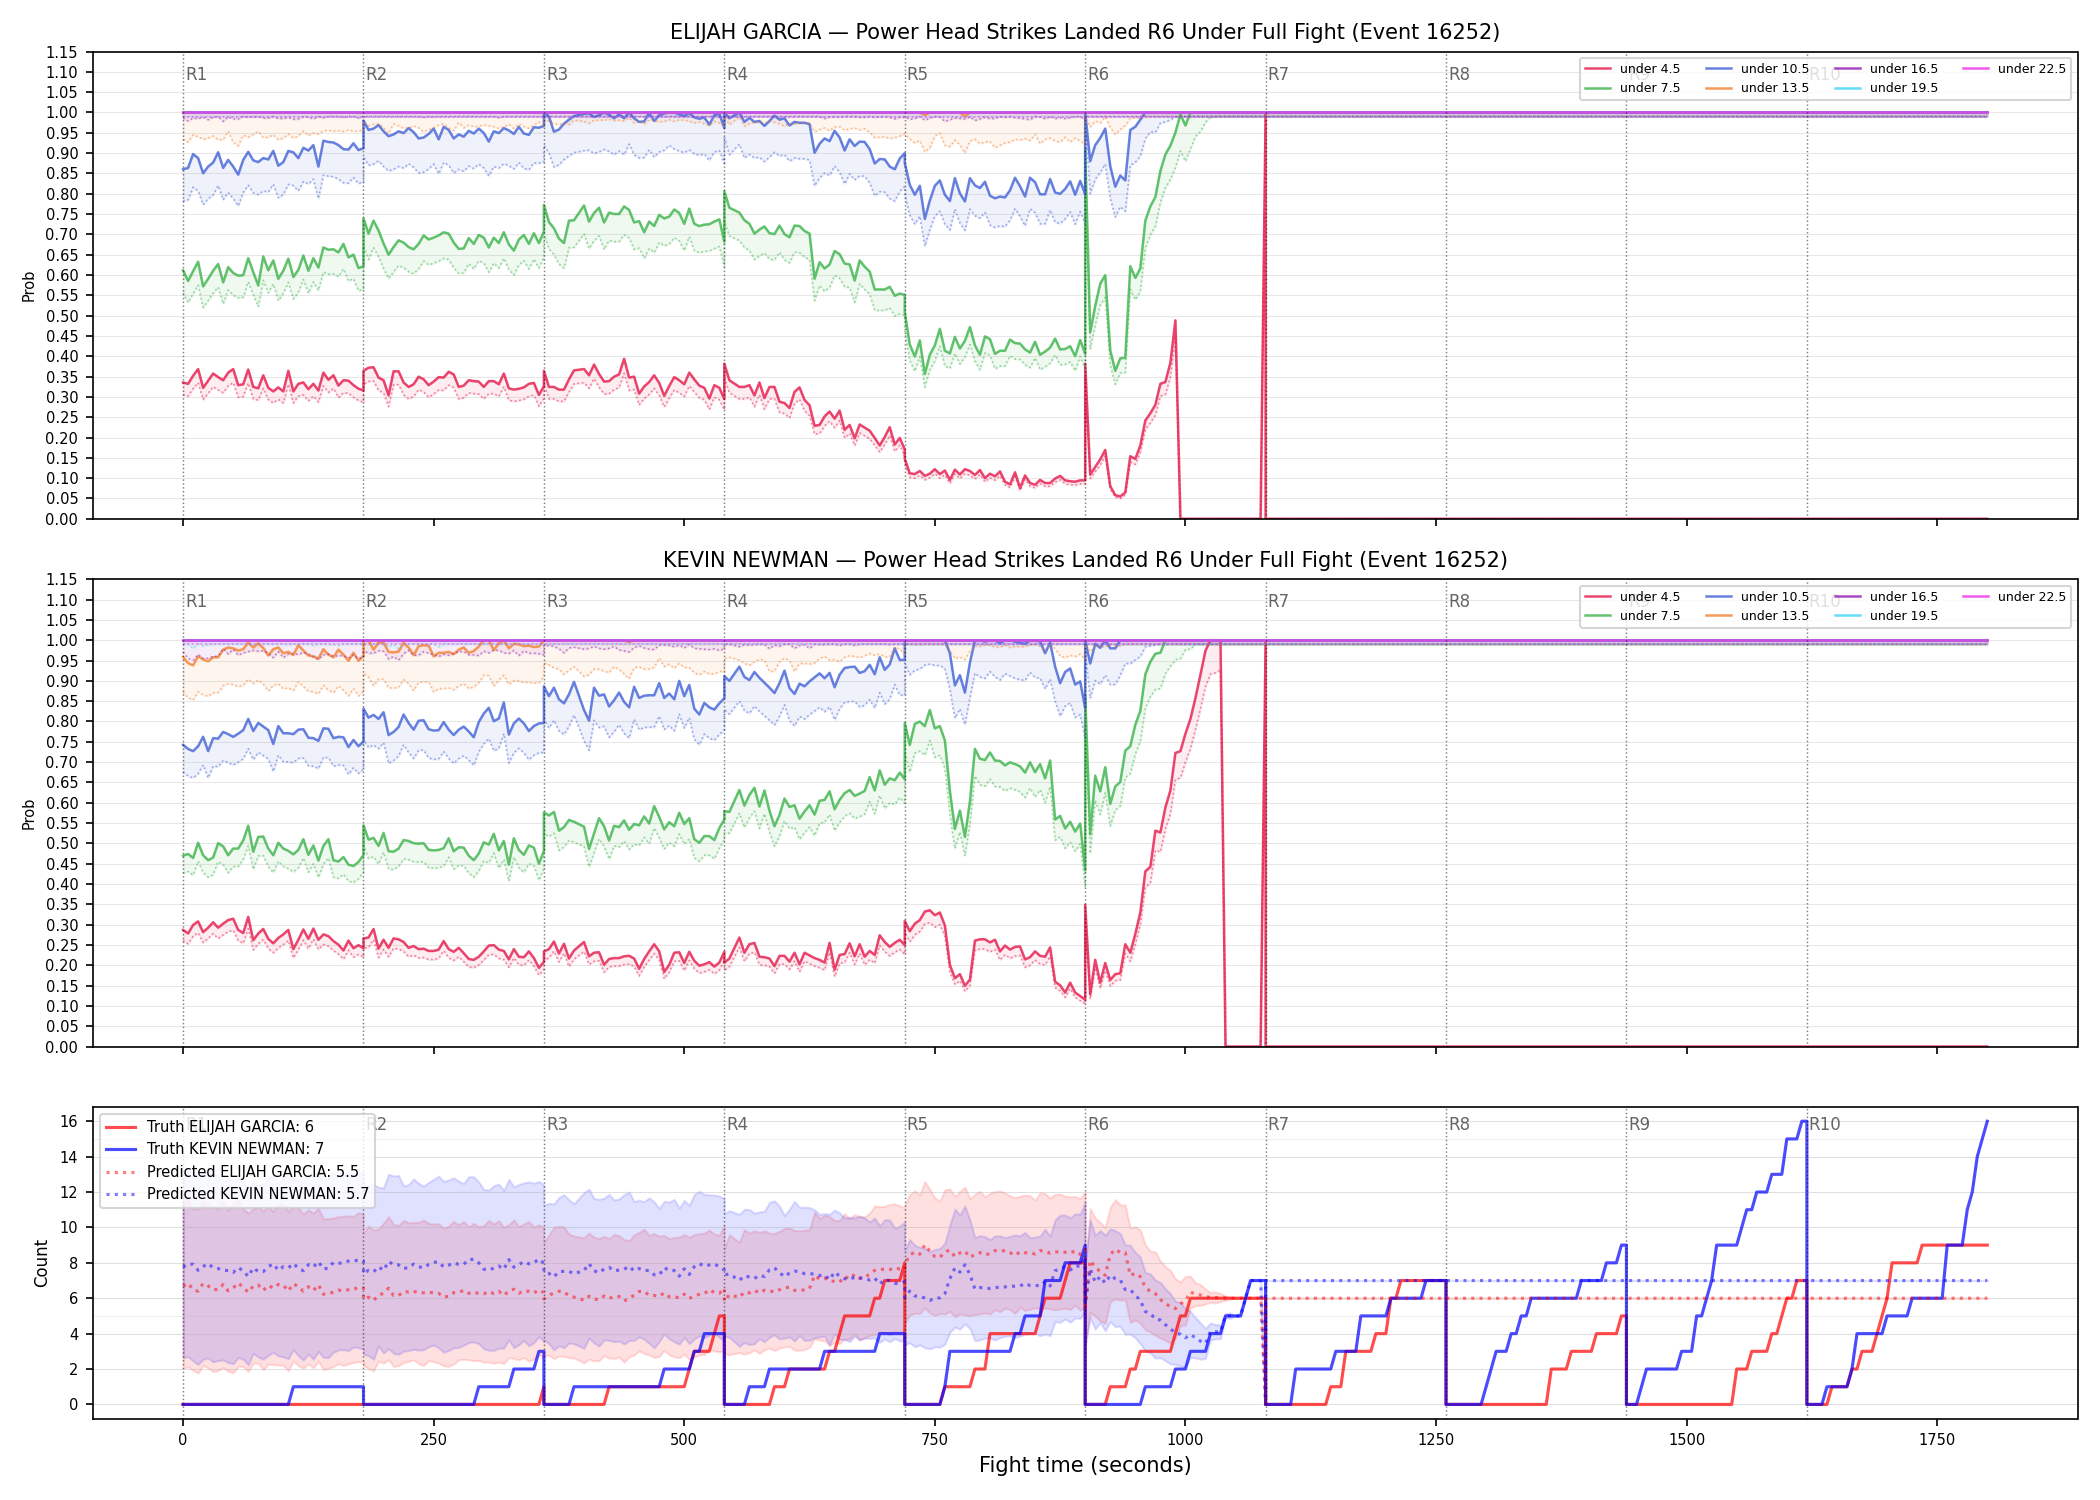Click the 'Count' y-axis label
Screen dimensions: 2100x1500
41,1263
